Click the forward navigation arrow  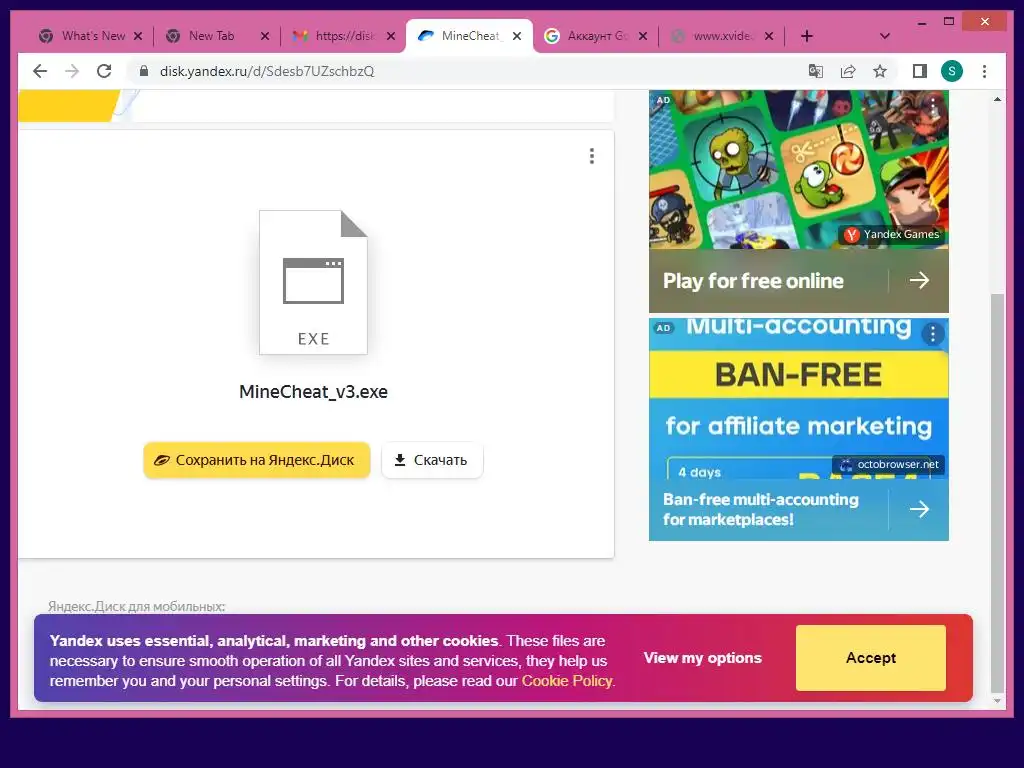[x=72, y=71]
